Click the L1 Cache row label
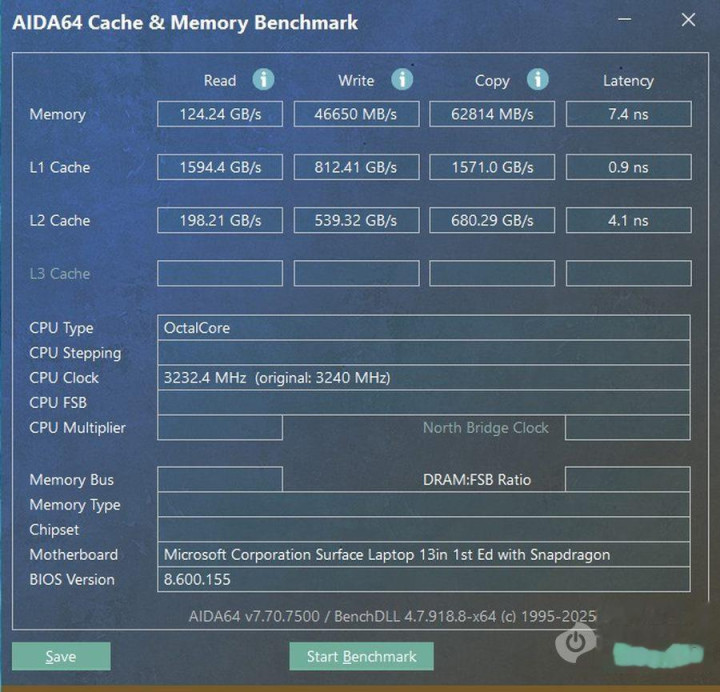The width and height of the screenshot is (720, 692). (x=60, y=167)
